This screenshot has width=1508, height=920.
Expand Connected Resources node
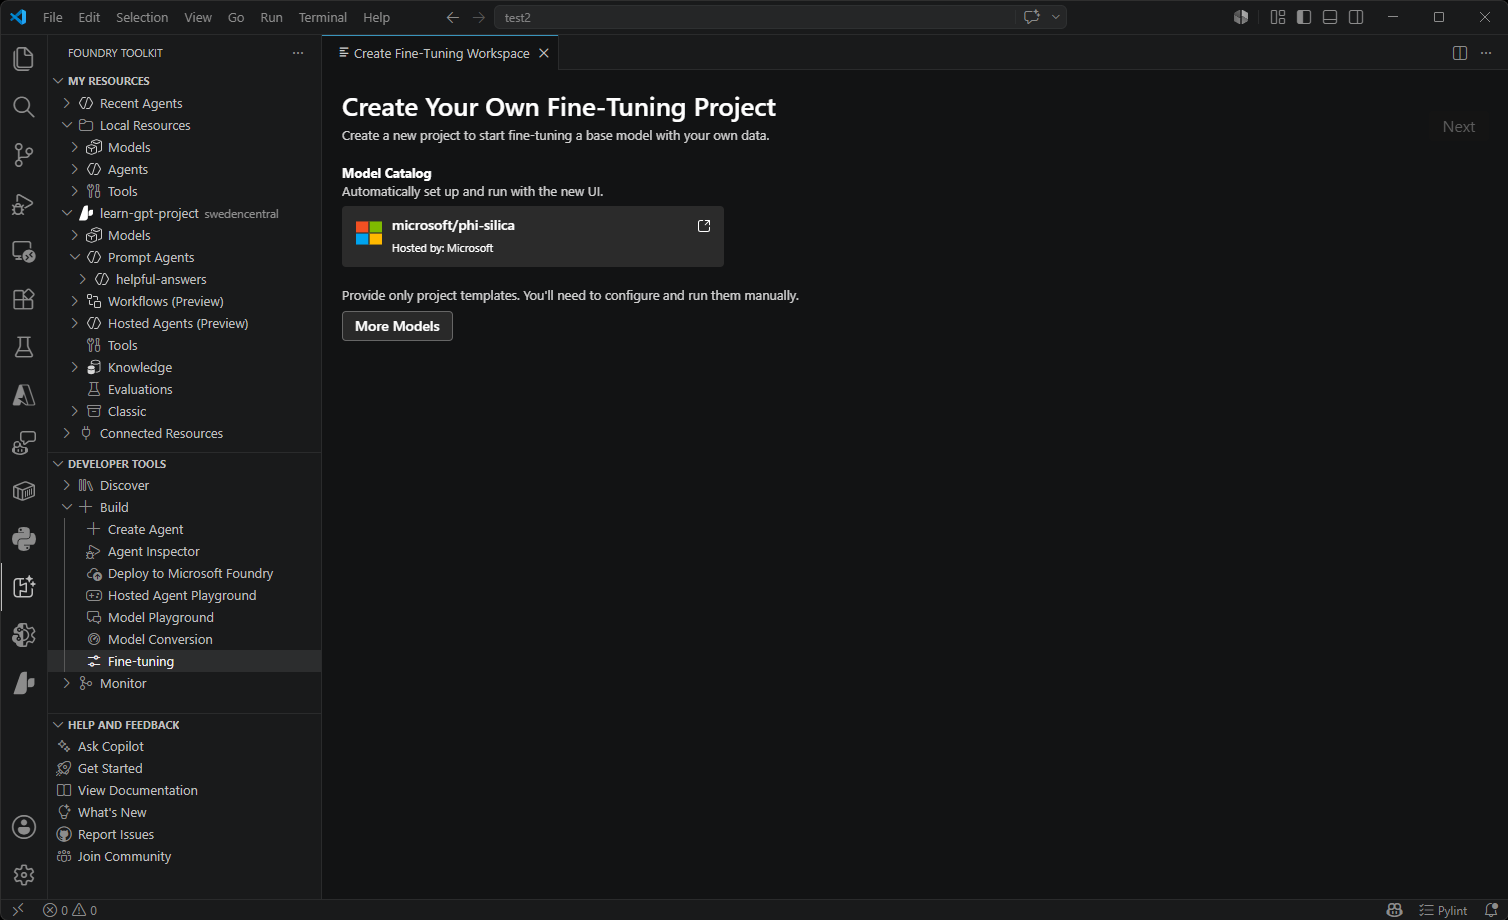66,433
